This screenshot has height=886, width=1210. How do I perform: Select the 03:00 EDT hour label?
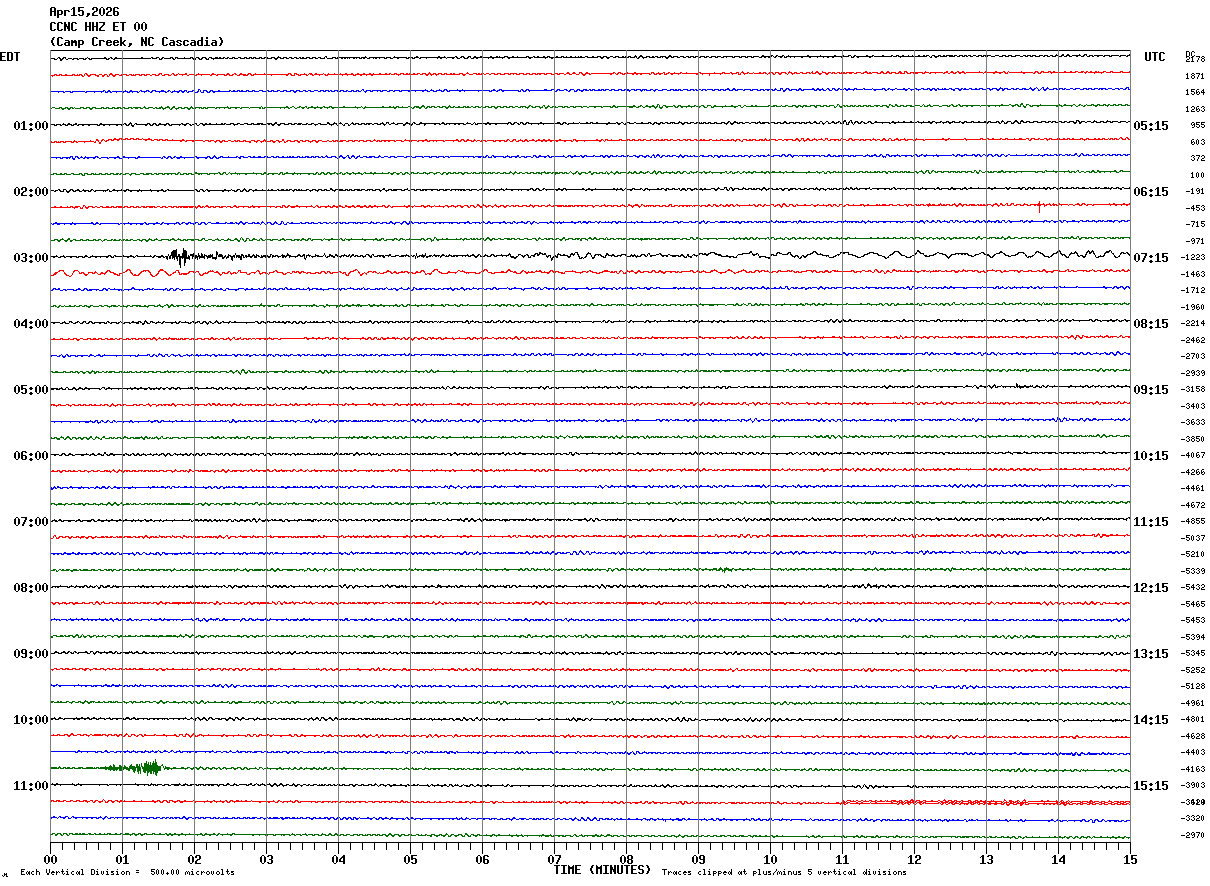tap(31, 258)
